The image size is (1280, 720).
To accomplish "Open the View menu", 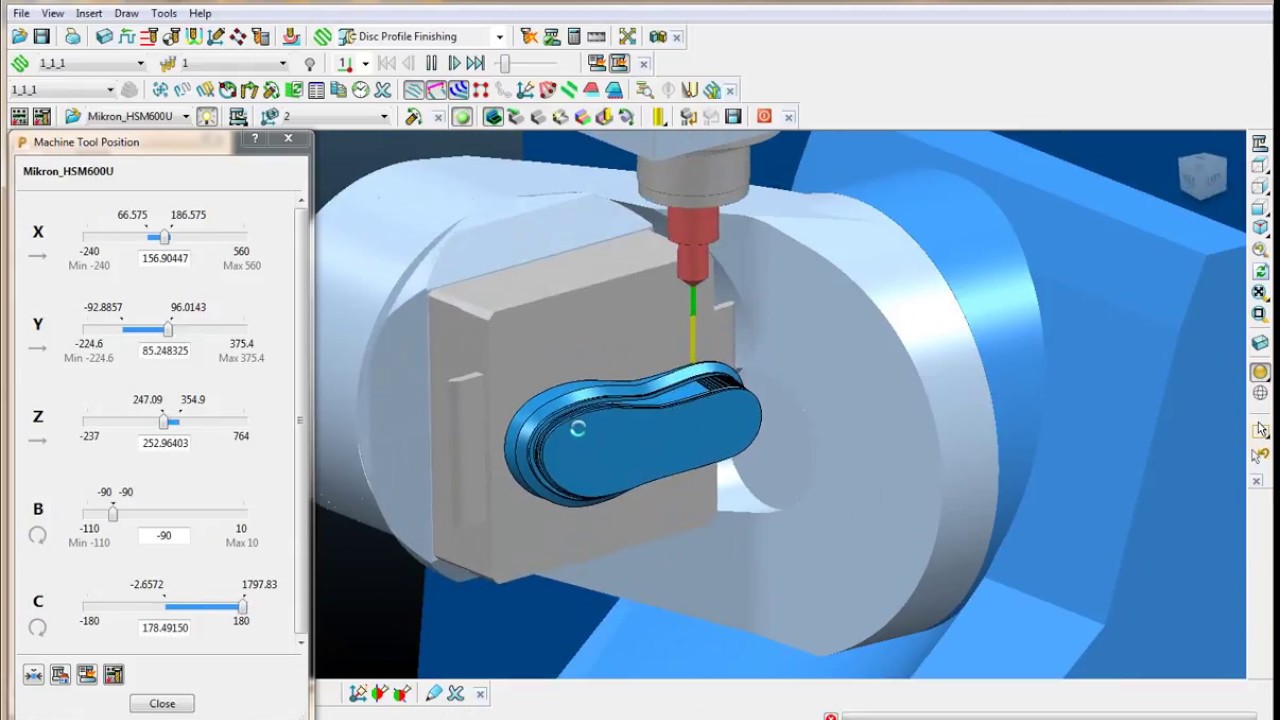I will (53, 13).
